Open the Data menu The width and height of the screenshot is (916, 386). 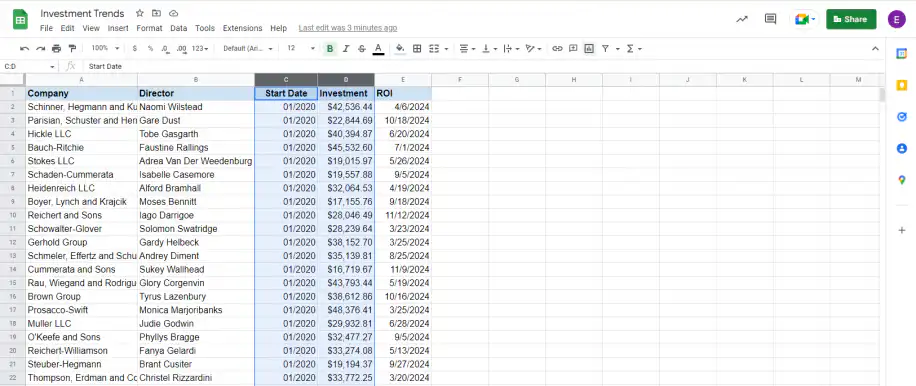click(x=179, y=28)
